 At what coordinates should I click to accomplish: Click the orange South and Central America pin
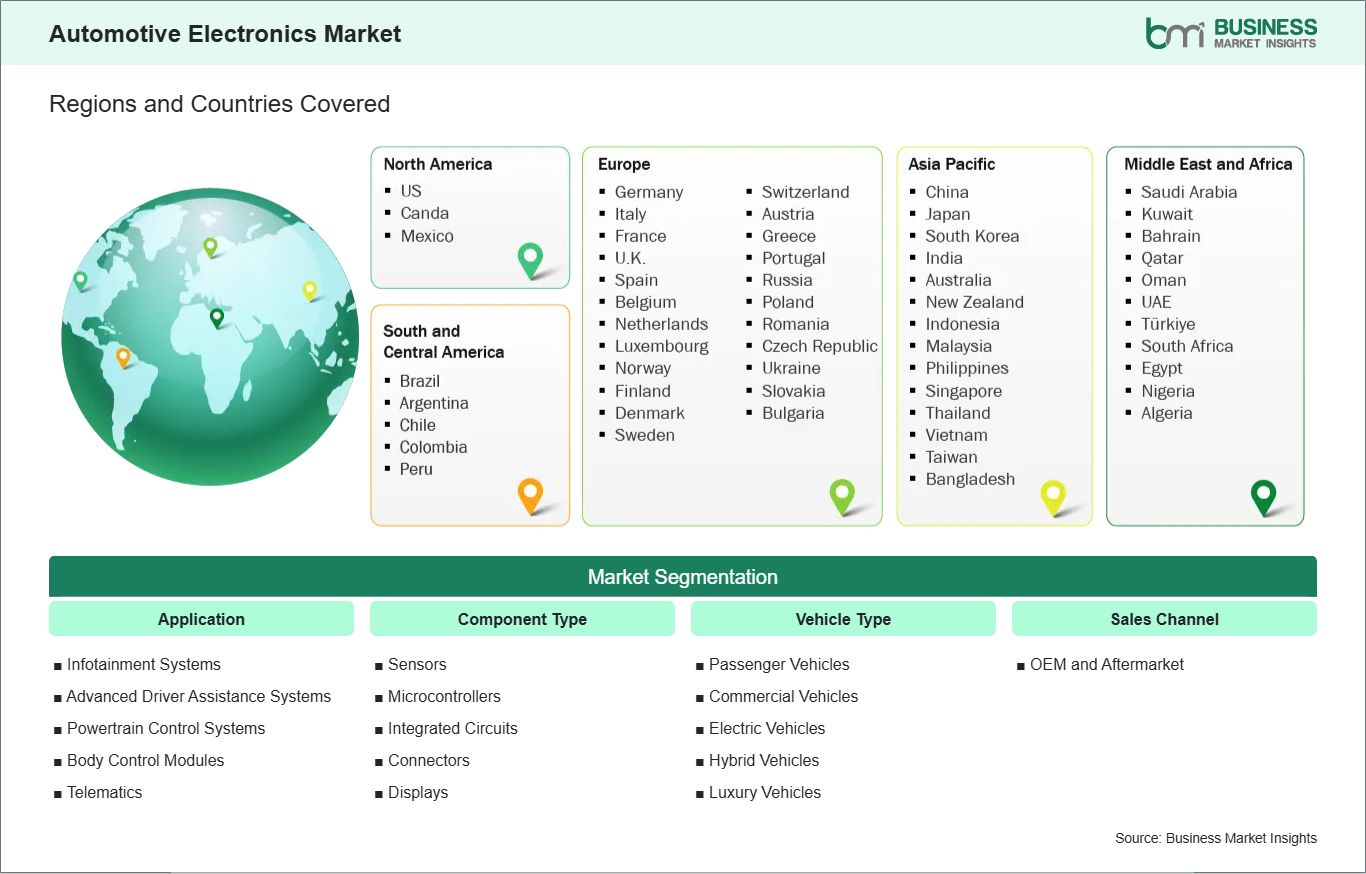point(530,494)
